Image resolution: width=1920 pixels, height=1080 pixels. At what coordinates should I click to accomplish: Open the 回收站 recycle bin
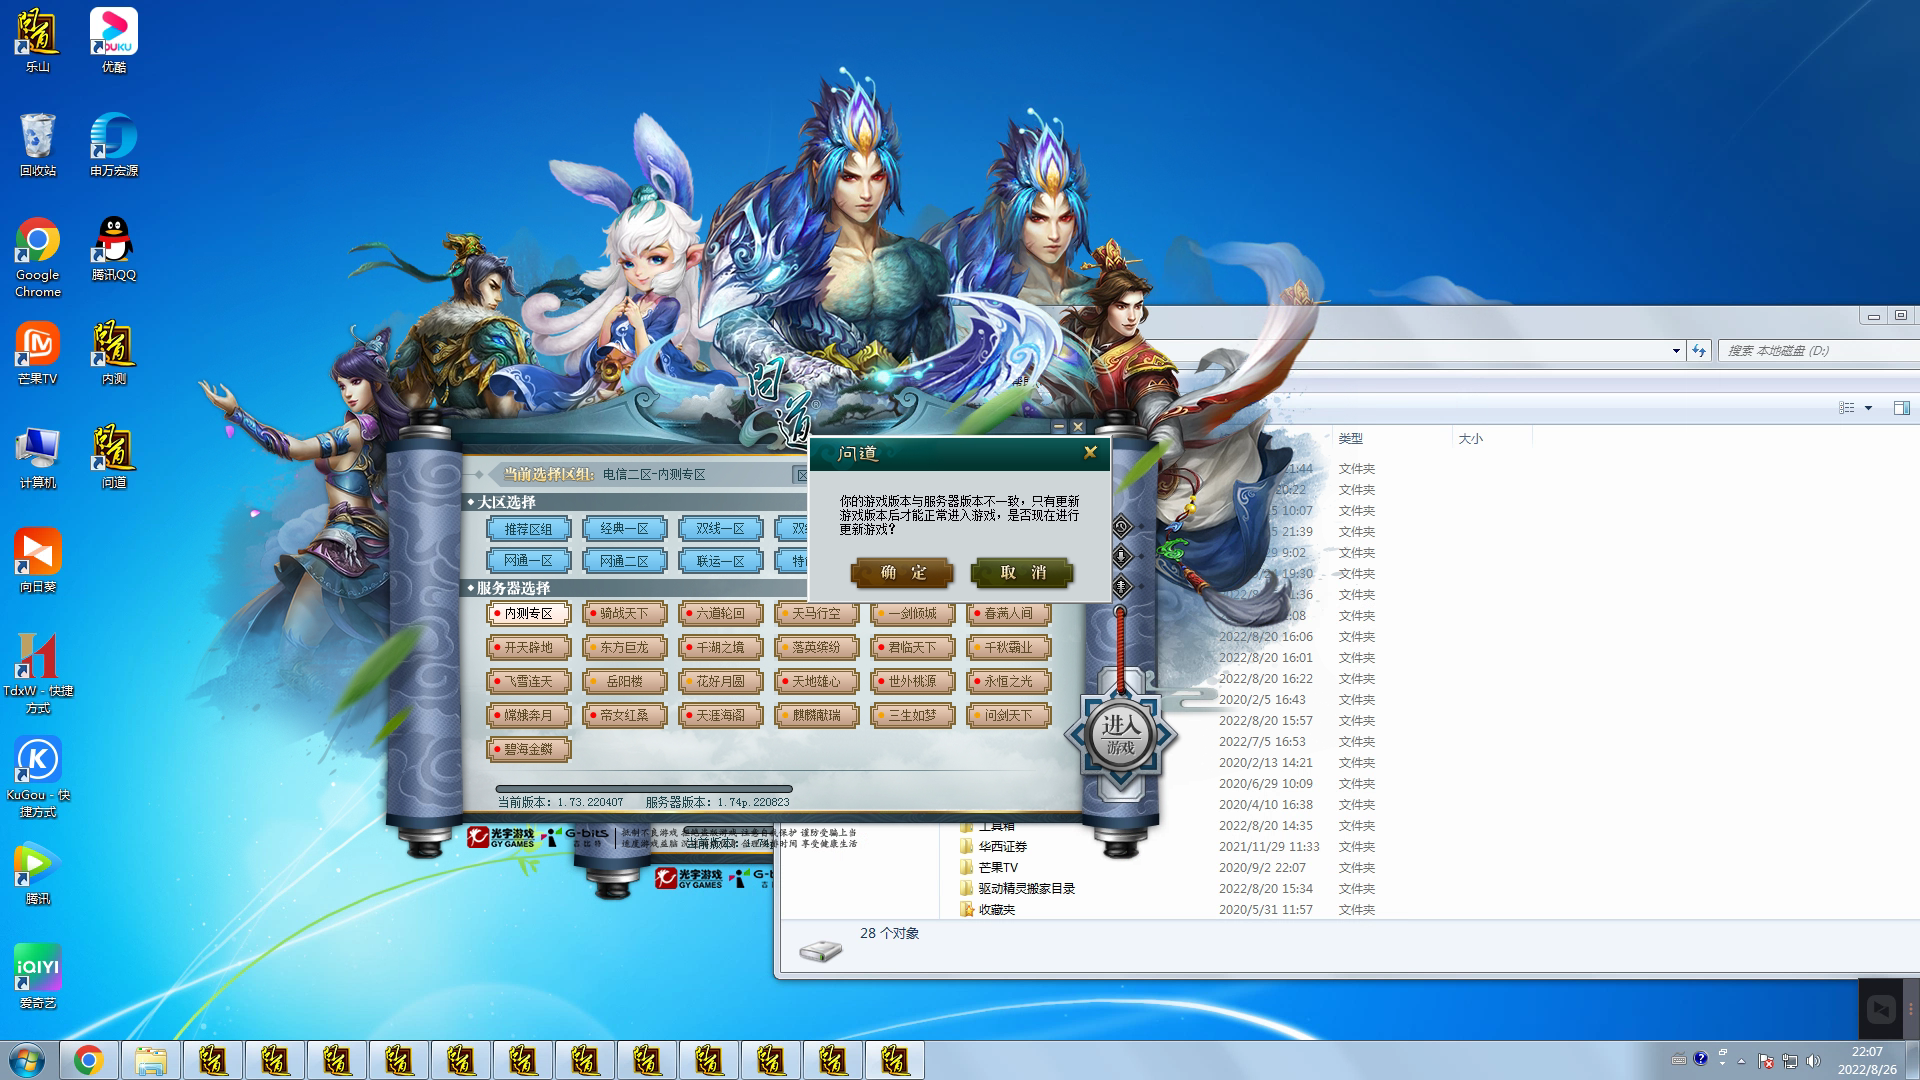point(38,145)
